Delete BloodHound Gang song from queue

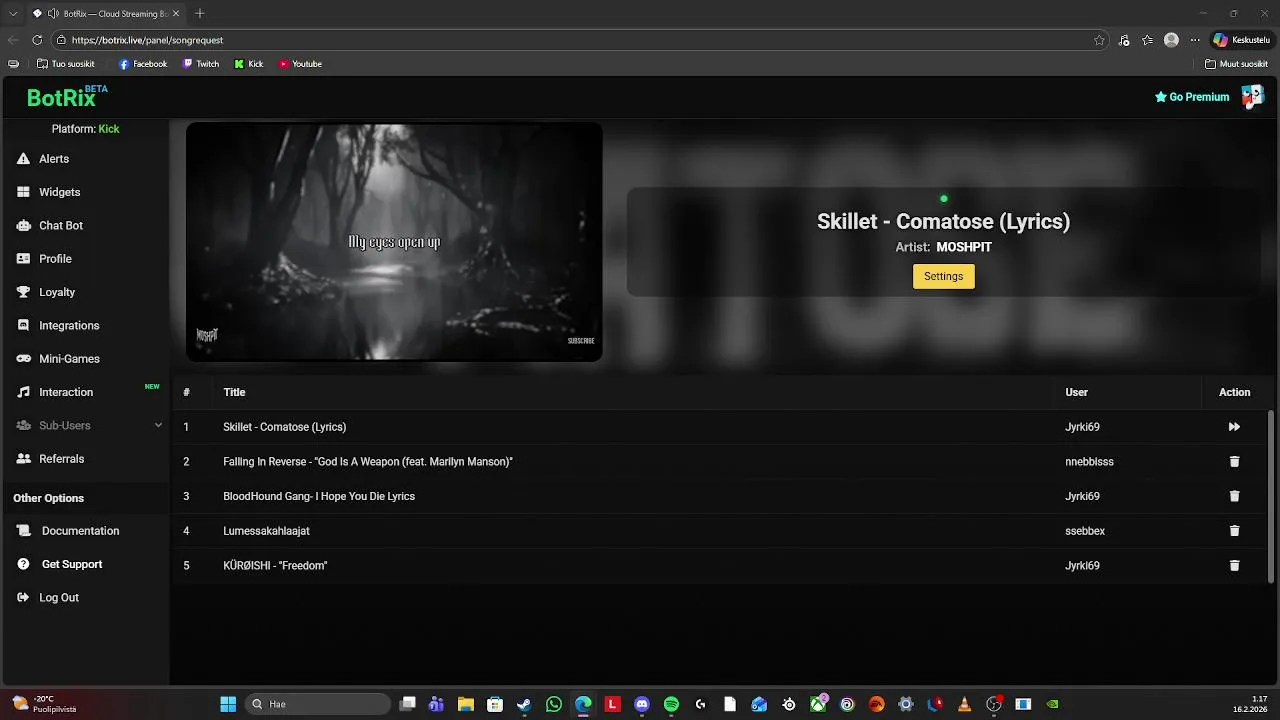(x=1234, y=496)
